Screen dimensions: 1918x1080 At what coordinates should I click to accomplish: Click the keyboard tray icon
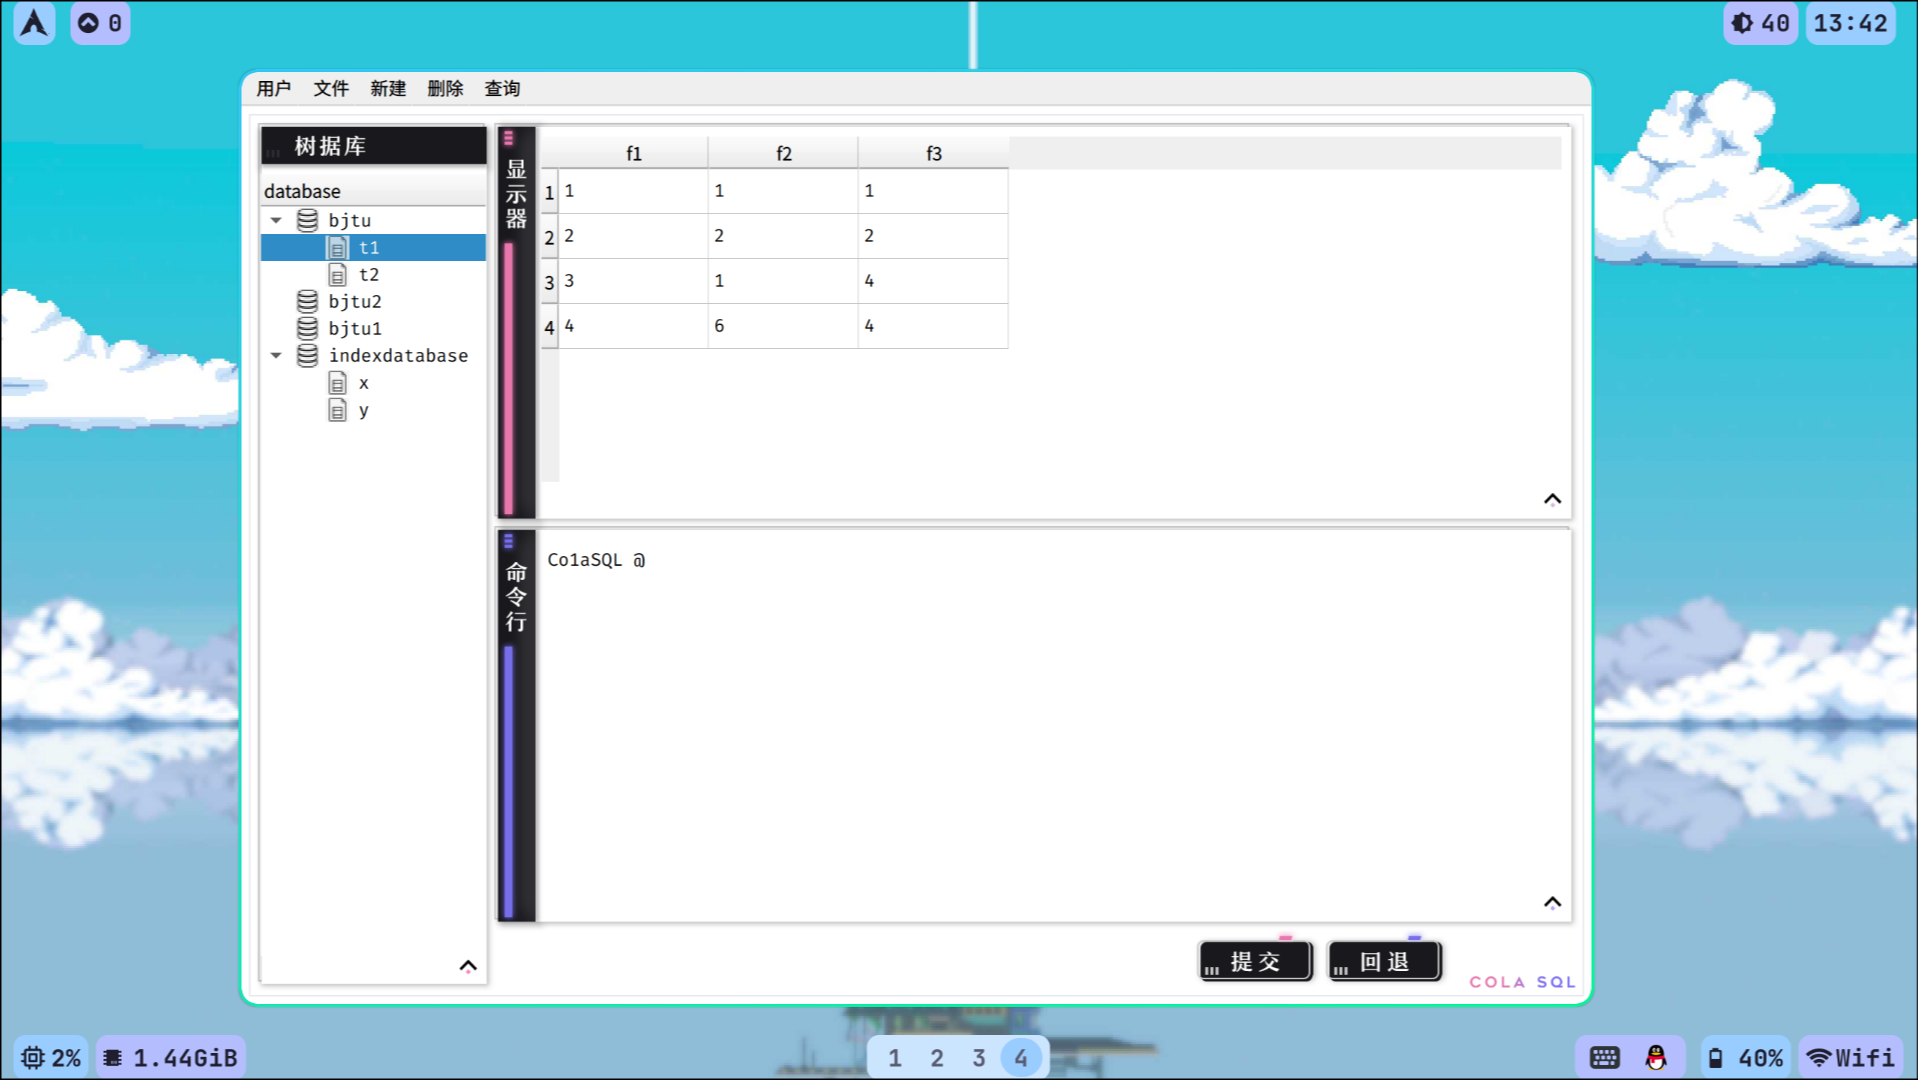point(1604,1057)
